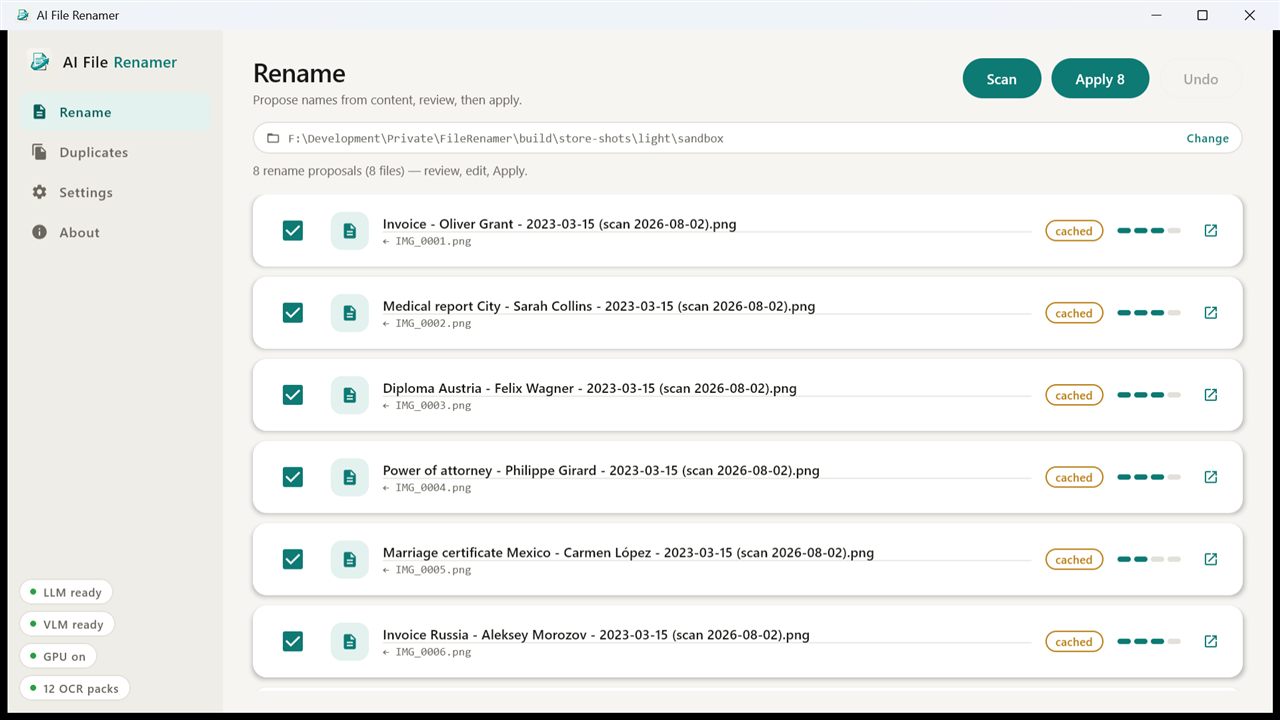The image size is (1280, 720).
Task: Open the Felix Wagner diploma file externally
Action: click(x=1211, y=395)
